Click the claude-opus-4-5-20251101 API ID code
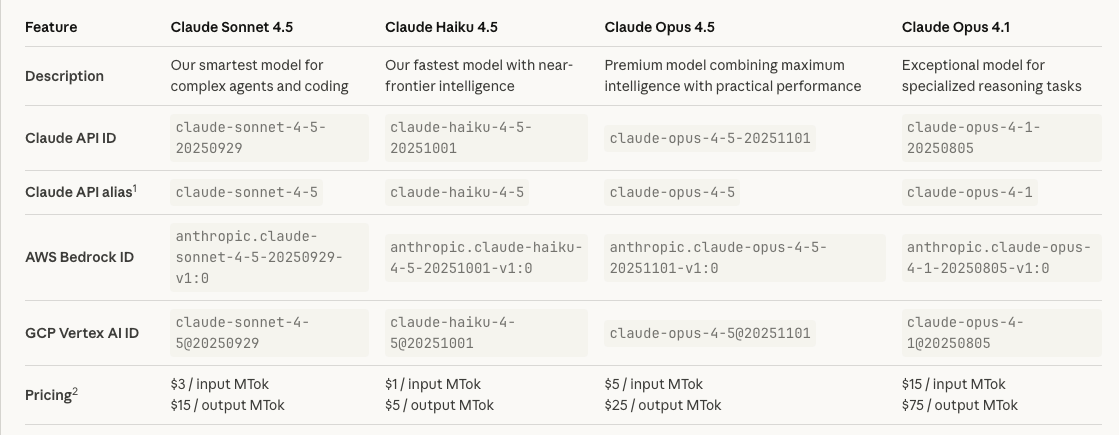The width and height of the screenshot is (1119, 435). [710, 138]
